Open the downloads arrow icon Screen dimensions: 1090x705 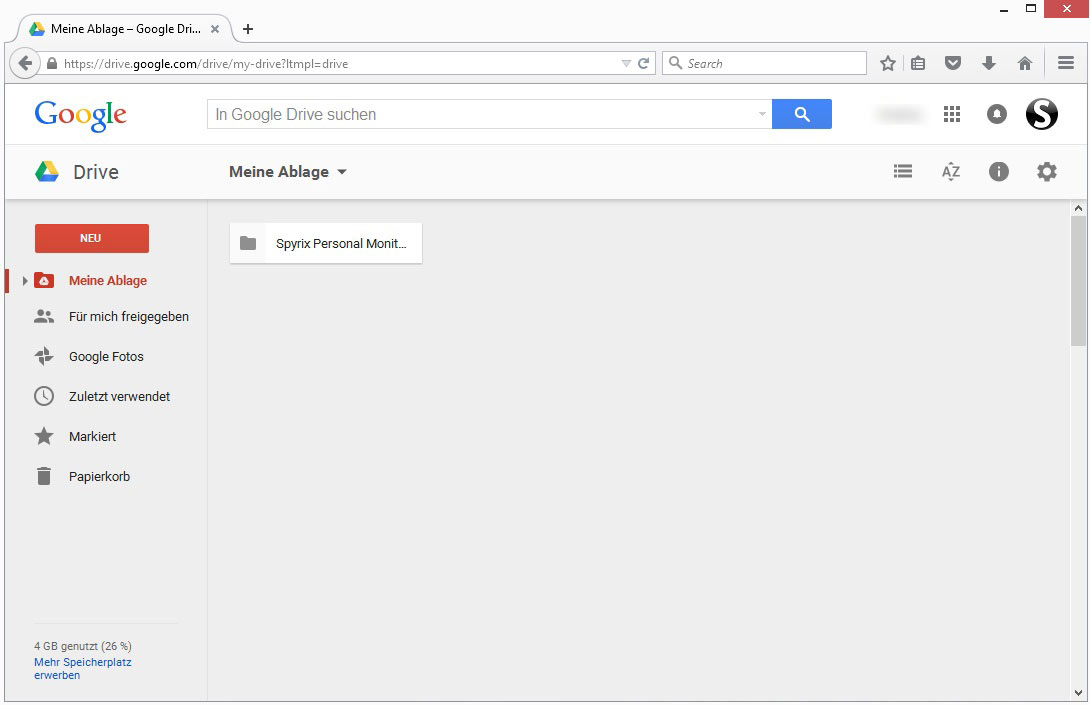[989, 63]
